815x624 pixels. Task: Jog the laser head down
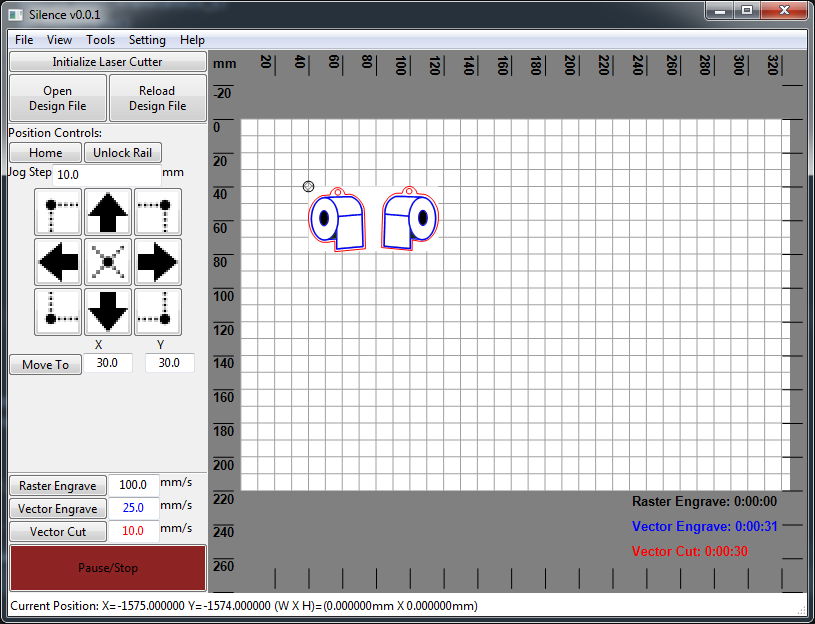coord(108,312)
